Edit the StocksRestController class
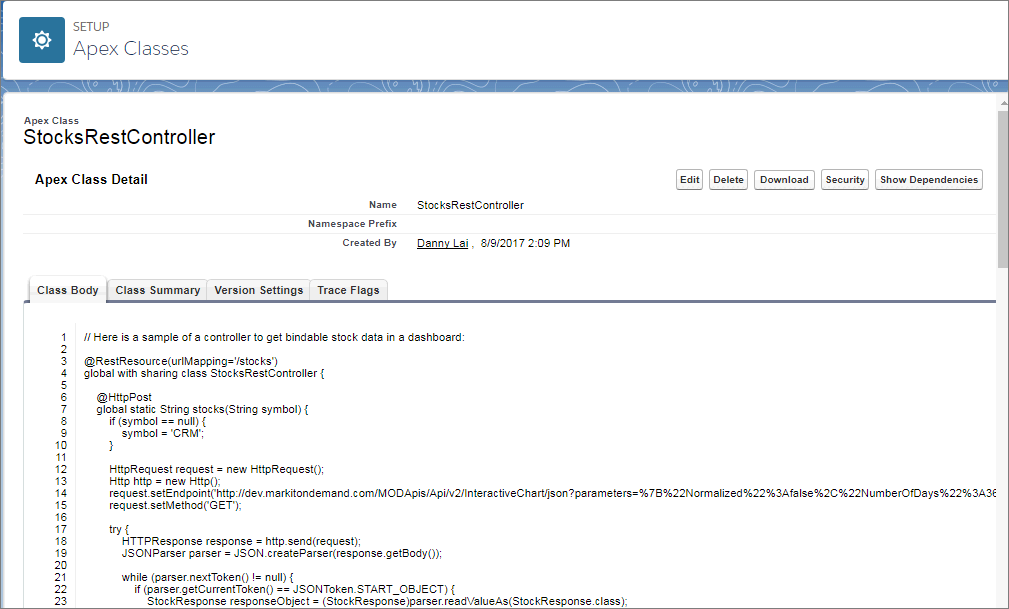 689,179
